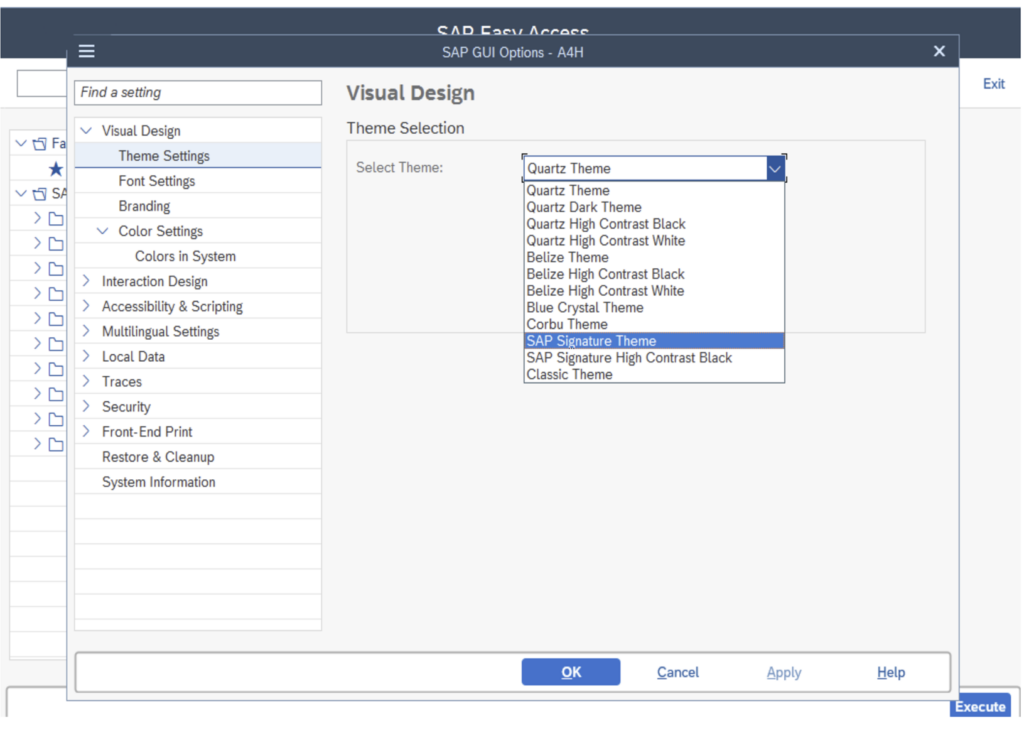Select Theme Settings in the settings tree
Viewport: 1024px width, 743px height.
tap(198, 156)
